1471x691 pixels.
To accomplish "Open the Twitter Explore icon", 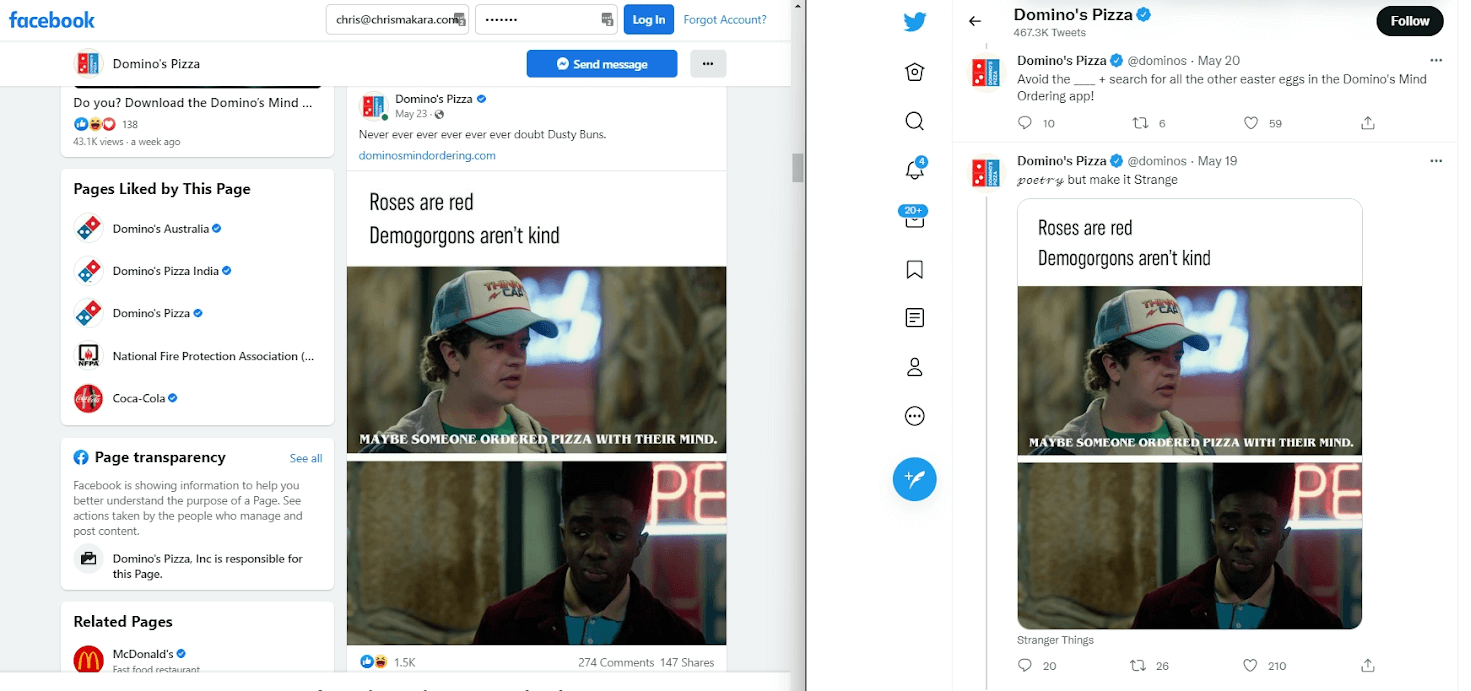I will coord(914,72).
